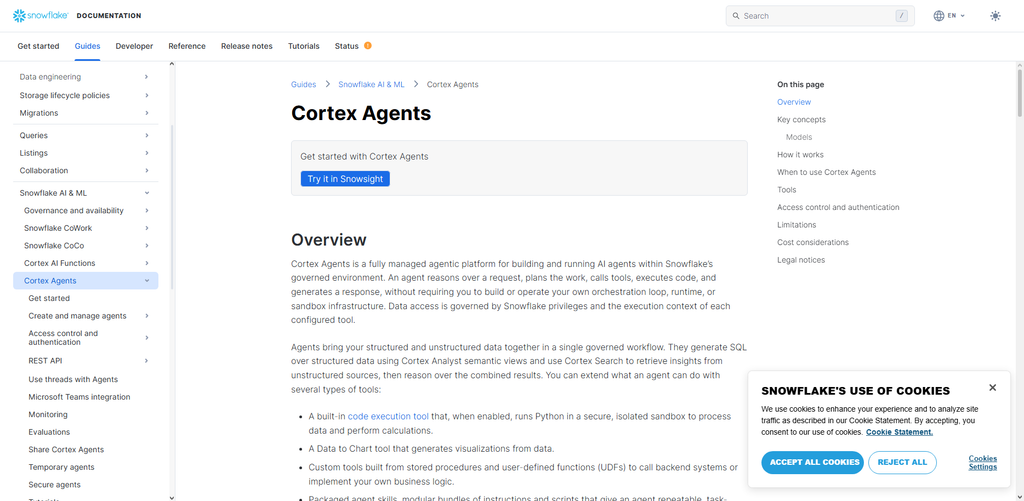Expand the Storage lifecycle policies chevron

pos(147,95)
